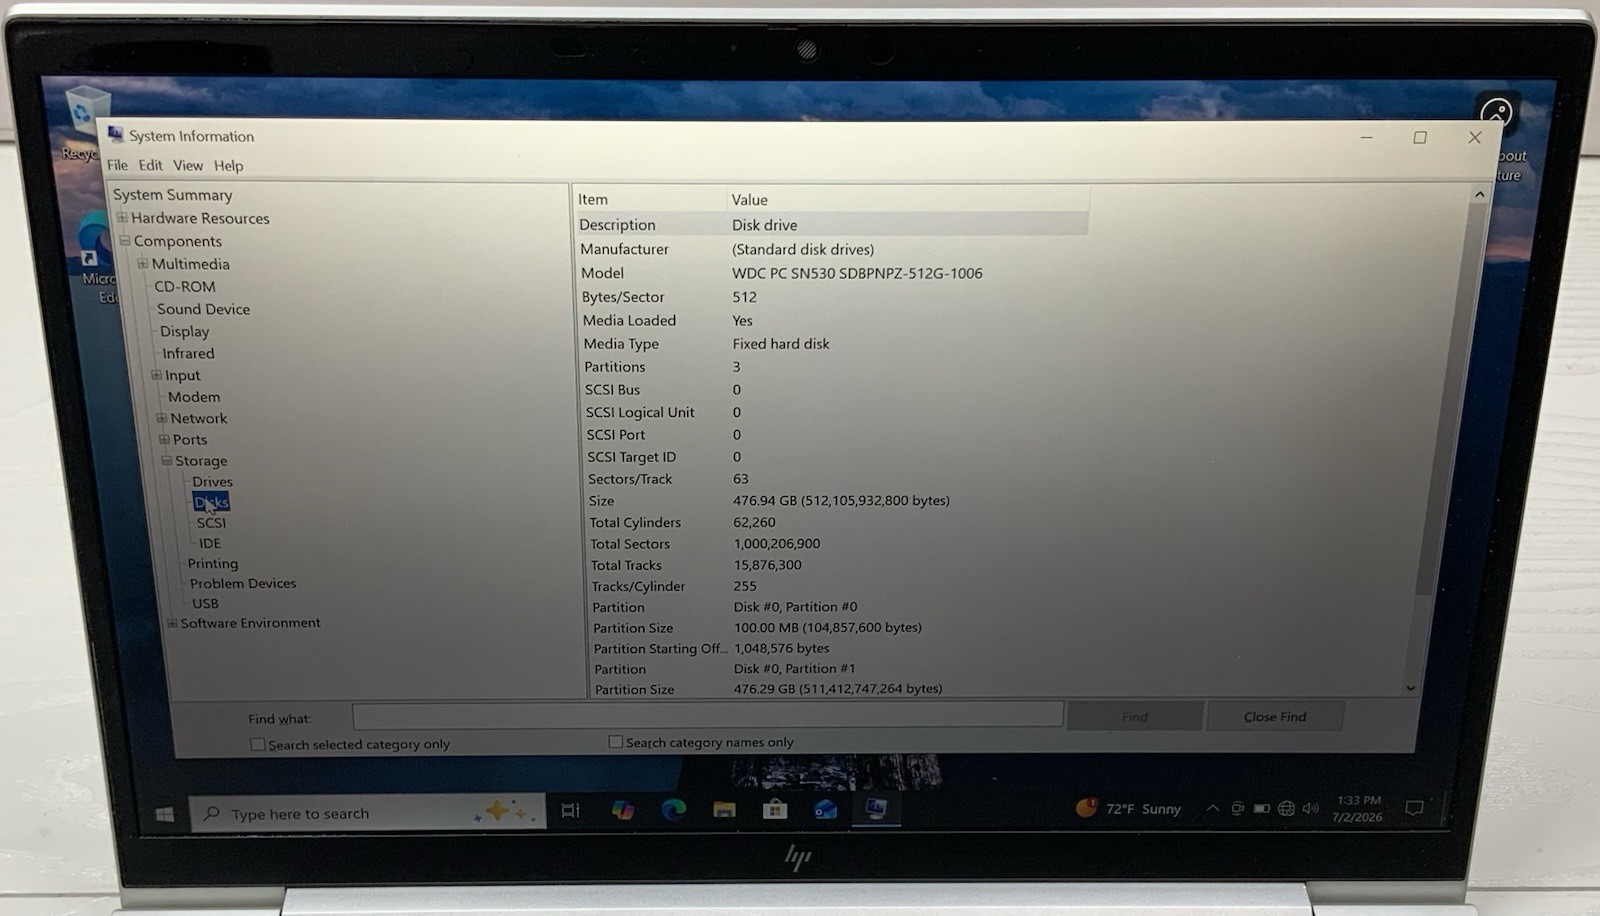The image size is (1600, 916).
Task: Open the battery status tray icon
Action: point(1262,808)
